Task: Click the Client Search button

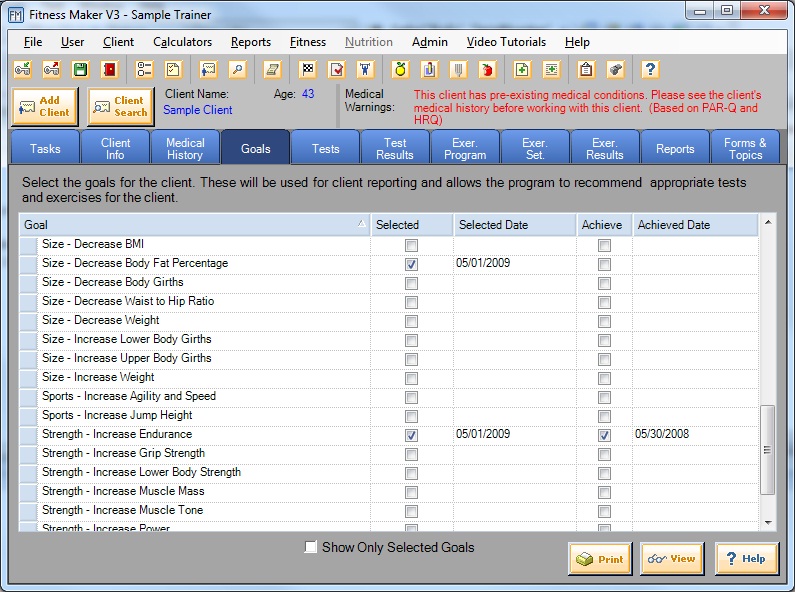Action: point(121,106)
